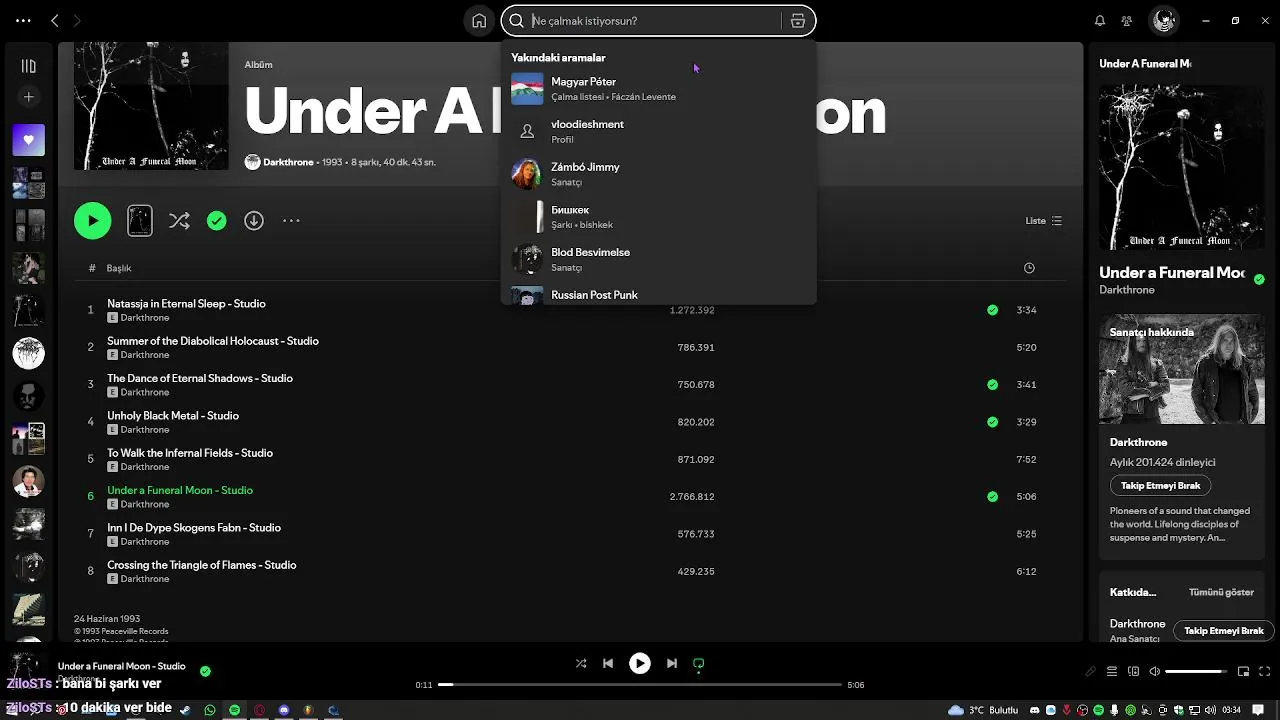Screen dimensions: 1280x720
Task: Select Zámbó Jimmy from recent searches
Action: click(x=658, y=174)
